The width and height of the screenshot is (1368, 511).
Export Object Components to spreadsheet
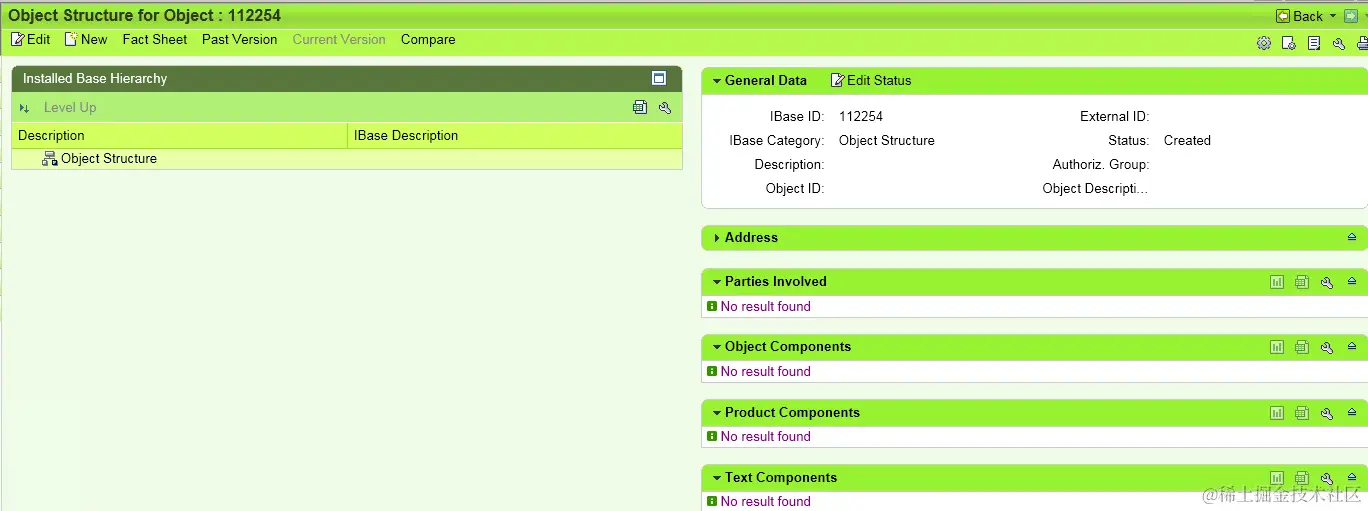(x=1302, y=347)
